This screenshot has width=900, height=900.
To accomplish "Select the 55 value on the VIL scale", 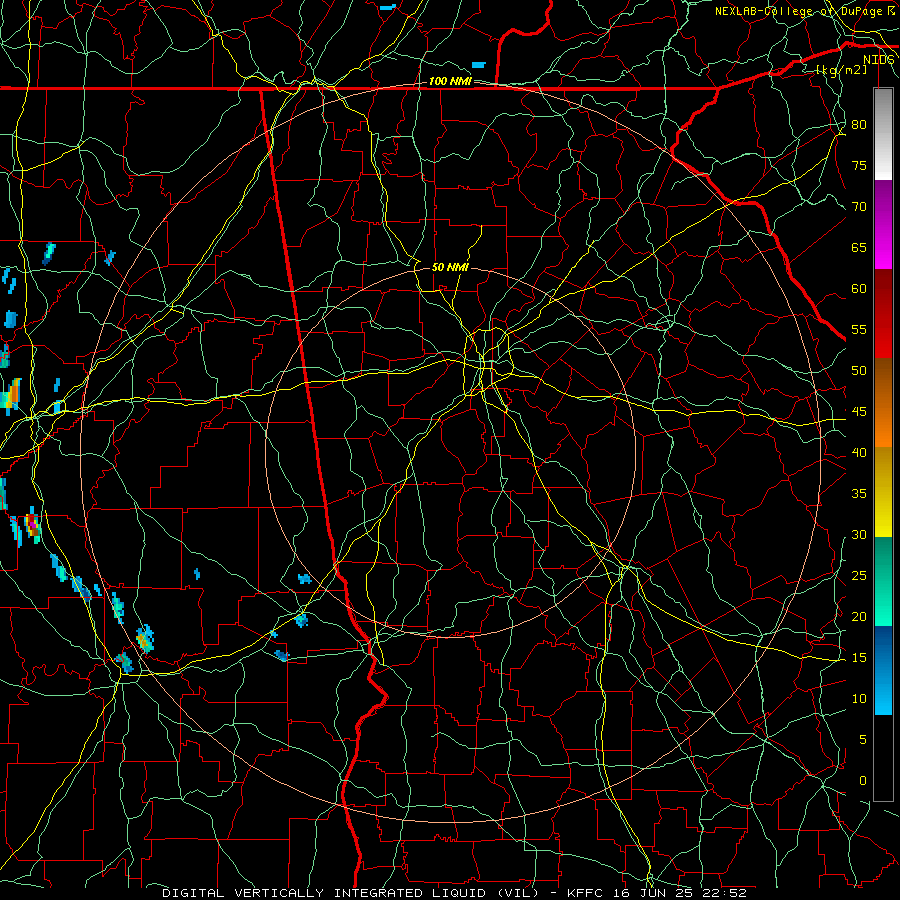I will pyautogui.click(x=859, y=330).
